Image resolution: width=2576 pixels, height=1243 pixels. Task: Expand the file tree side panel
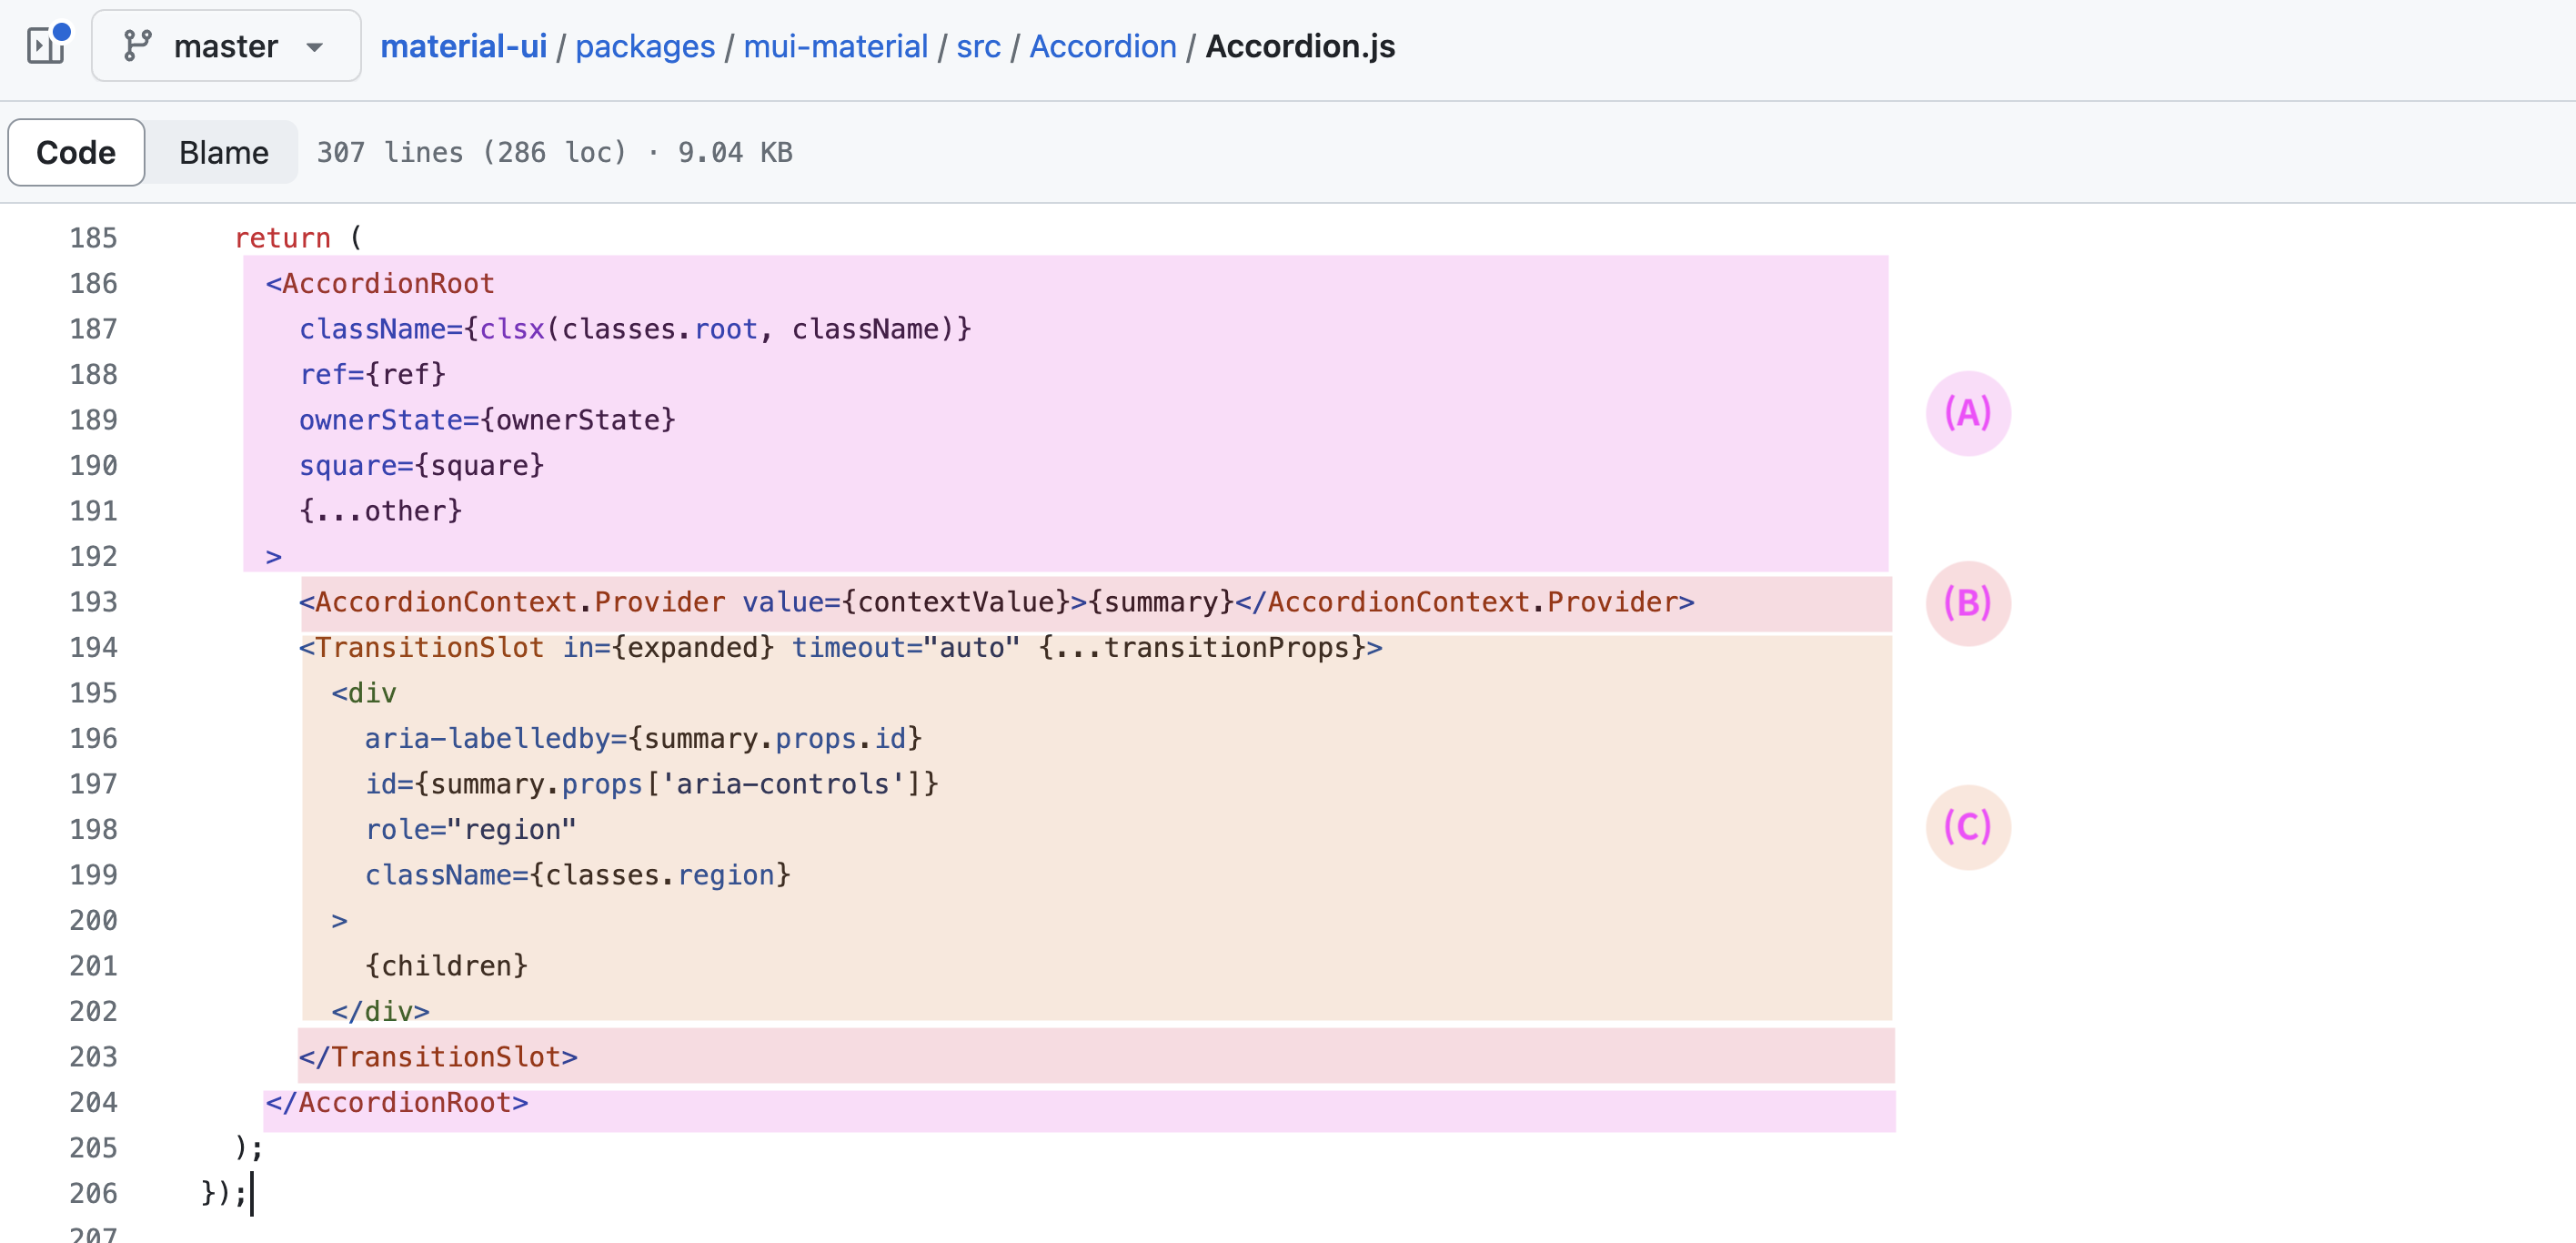[46, 46]
